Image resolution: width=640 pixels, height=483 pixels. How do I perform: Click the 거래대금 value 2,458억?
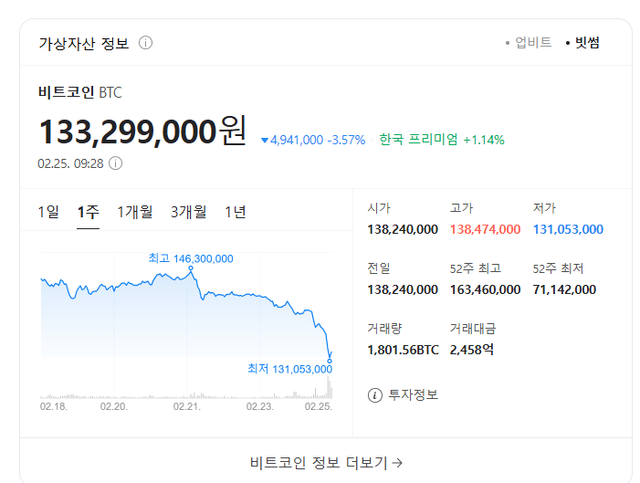(472, 349)
